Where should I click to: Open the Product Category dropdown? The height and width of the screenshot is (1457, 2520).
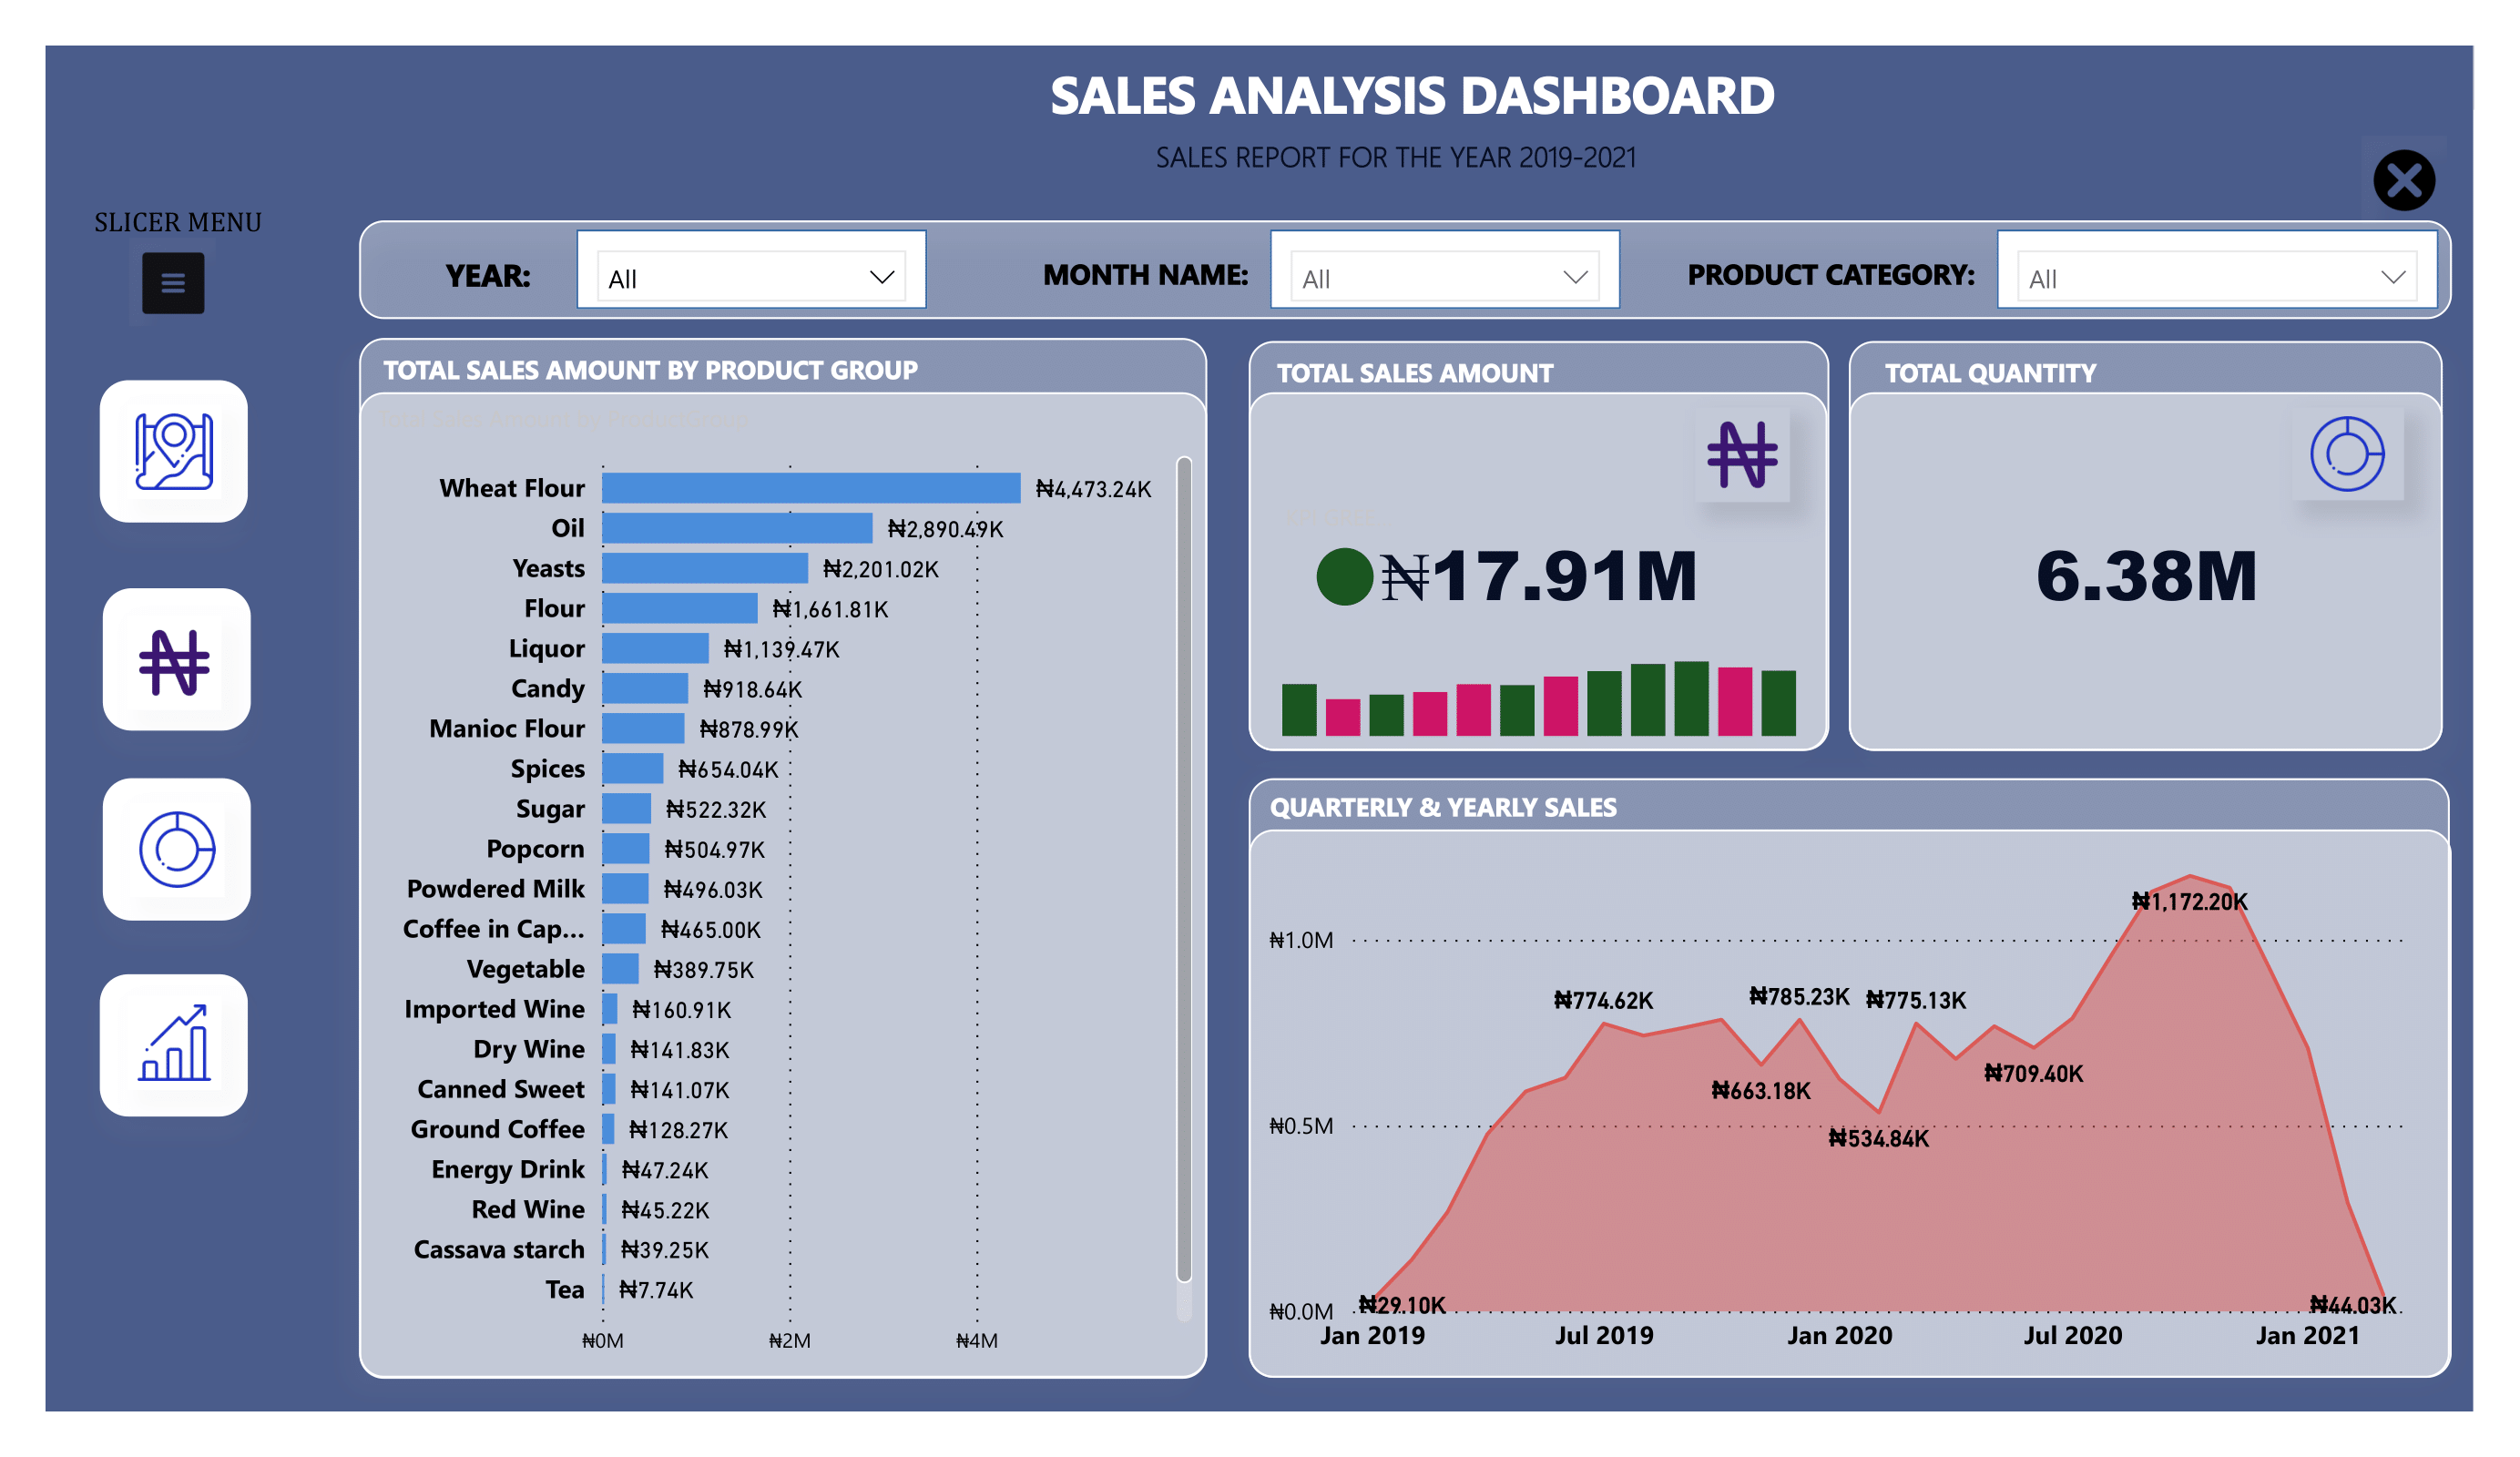coord(2216,278)
